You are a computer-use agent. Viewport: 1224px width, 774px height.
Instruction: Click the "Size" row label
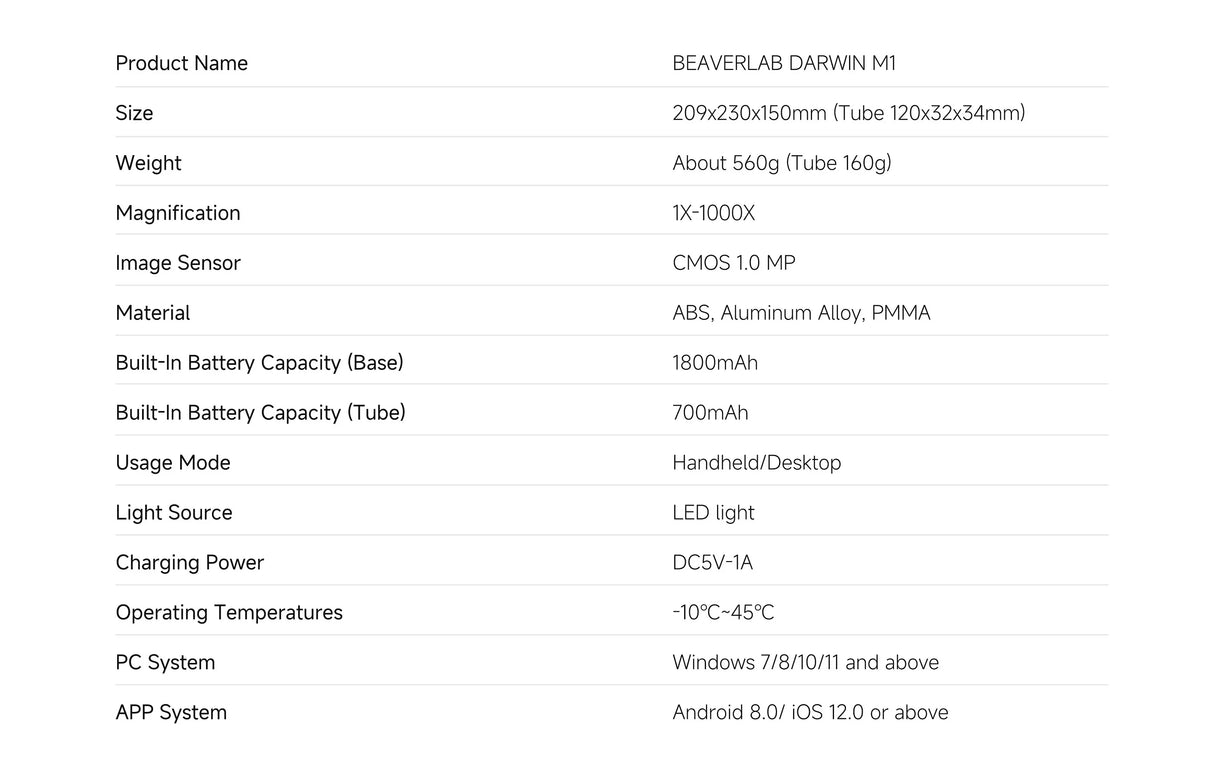(x=134, y=113)
